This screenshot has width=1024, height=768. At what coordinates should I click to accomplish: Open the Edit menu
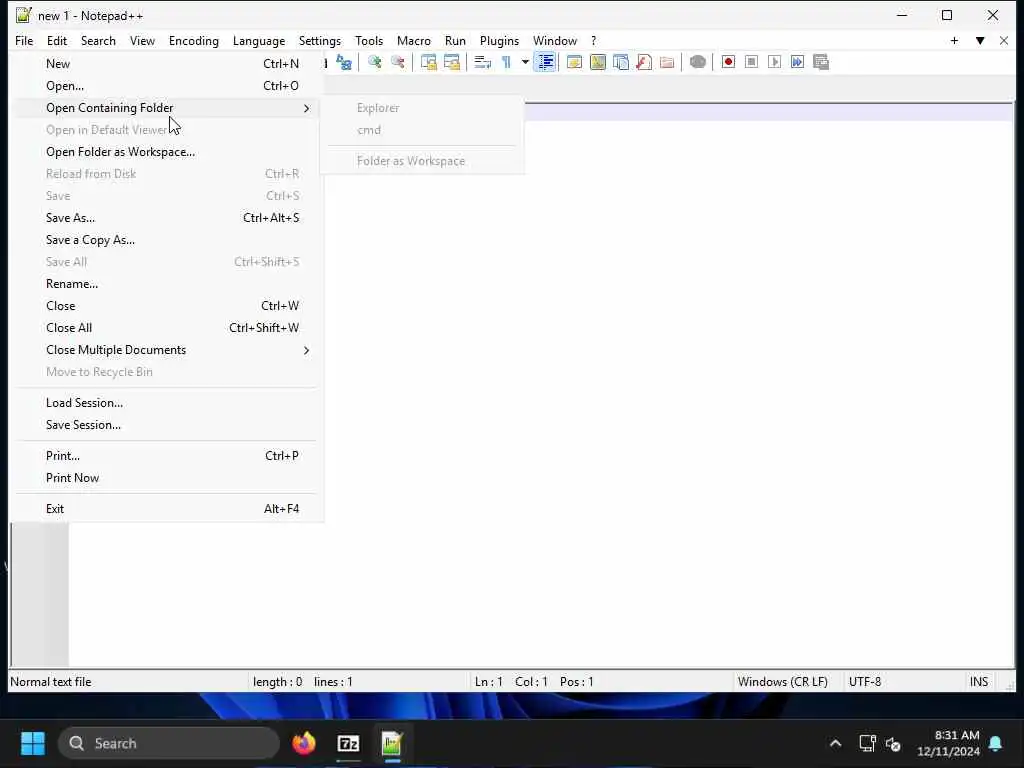(x=57, y=40)
